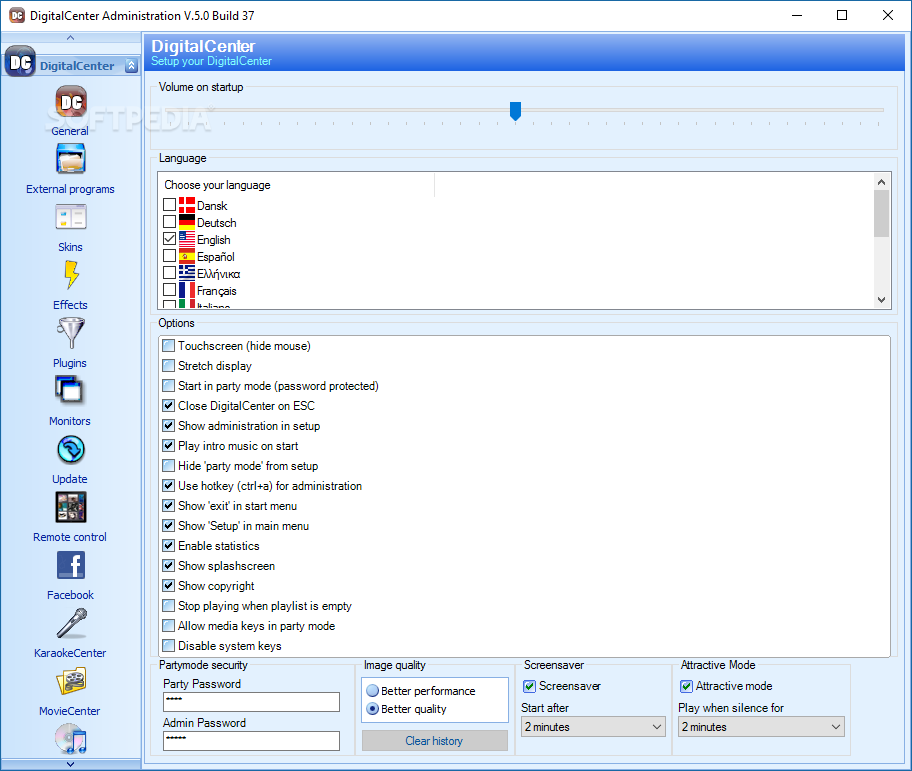This screenshot has height=771, width=912.
Task: Click the Volume on startup slider thumb
Action: click(515, 110)
